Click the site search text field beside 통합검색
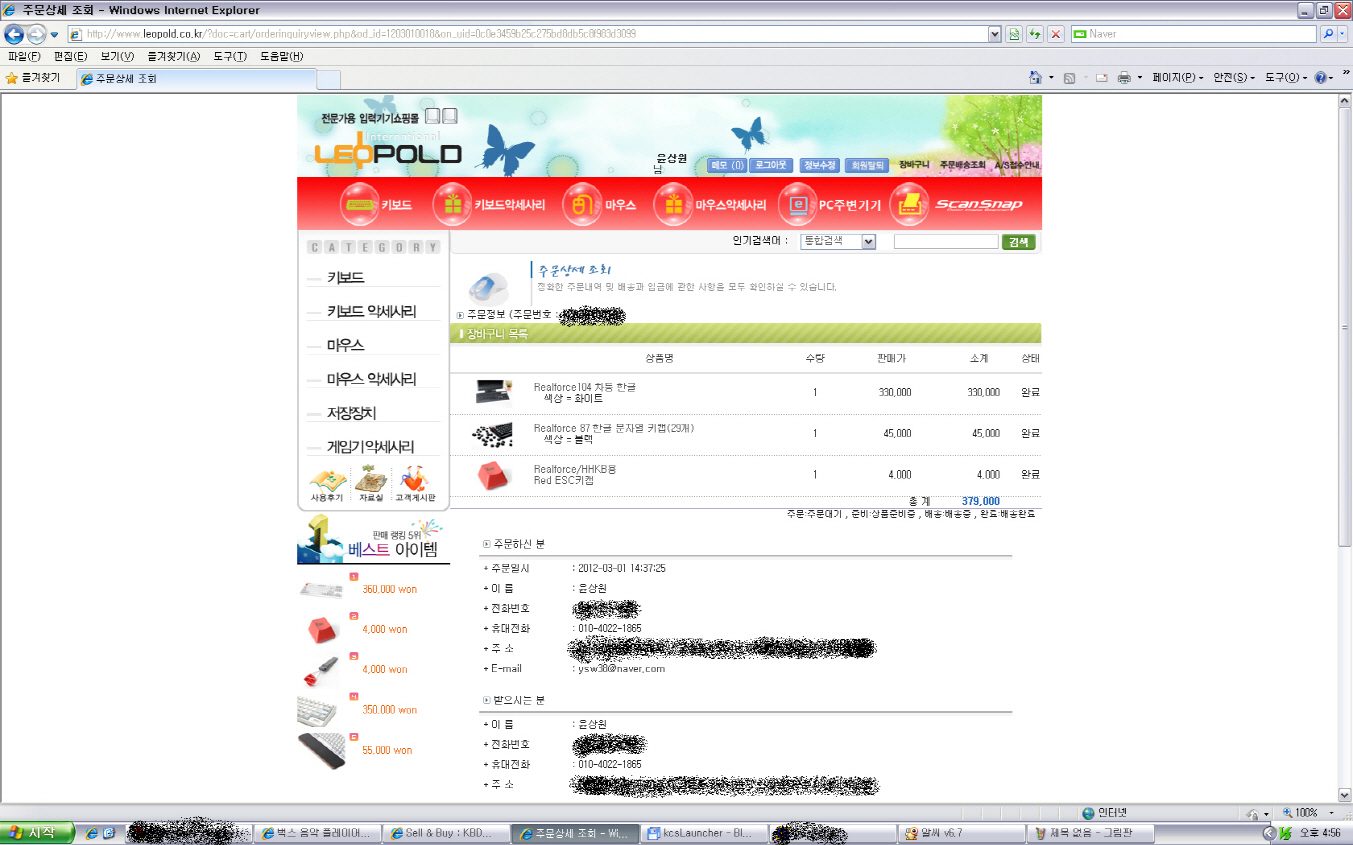1353x845 pixels. coord(946,241)
